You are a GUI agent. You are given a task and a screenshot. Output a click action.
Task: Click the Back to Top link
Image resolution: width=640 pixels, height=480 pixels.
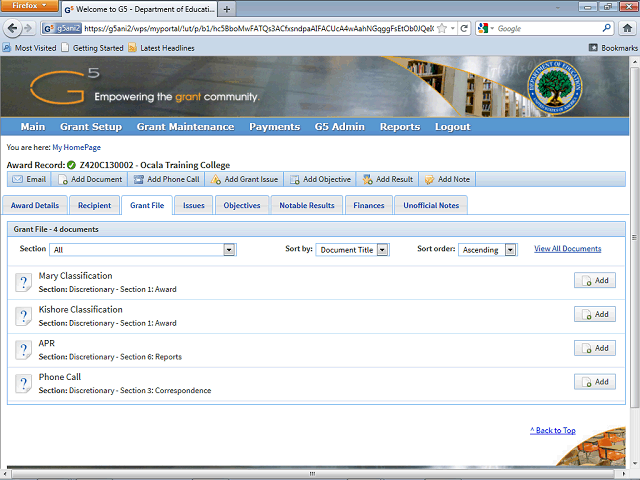(553, 430)
